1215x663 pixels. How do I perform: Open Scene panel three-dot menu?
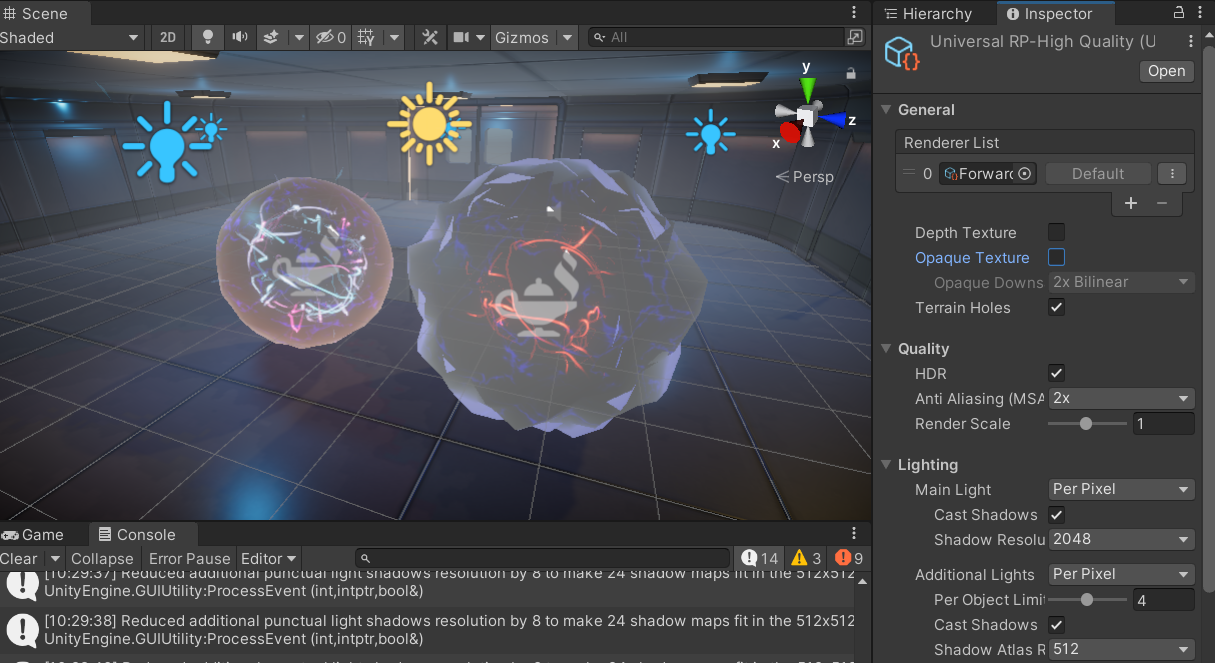pyautogui.click(x=854, y=13)
